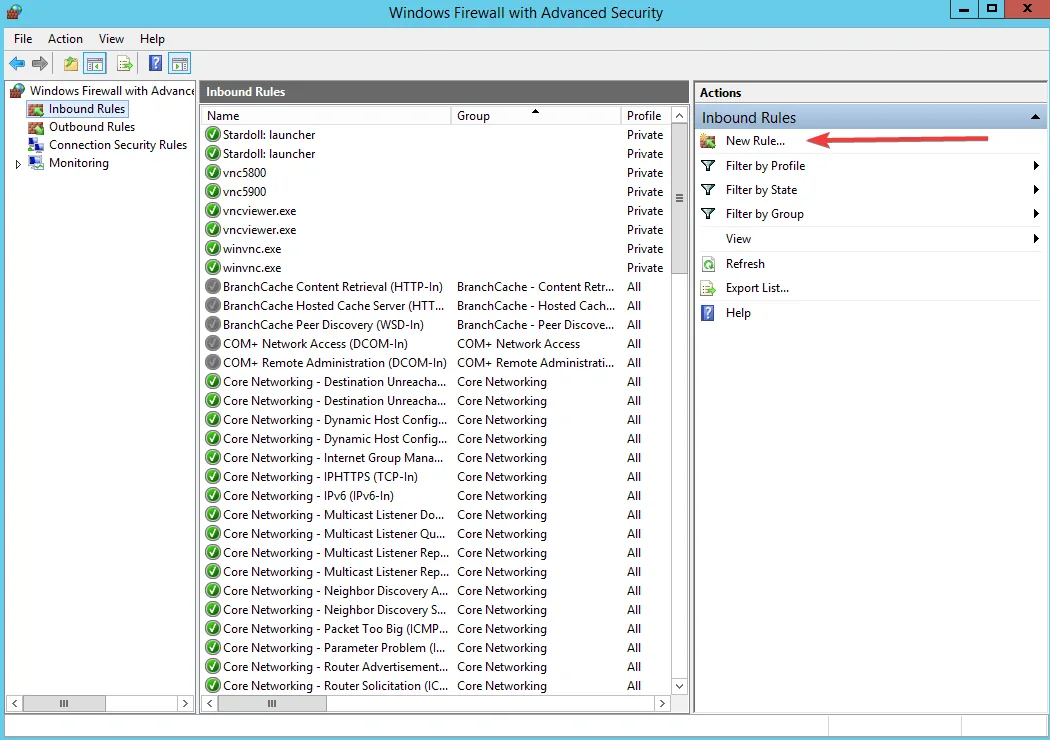The height and width of the screenshot is (740, 1050).
Task: Click the gray disabled icon for COM+ Network Access rule
Action: coord(213,344)
